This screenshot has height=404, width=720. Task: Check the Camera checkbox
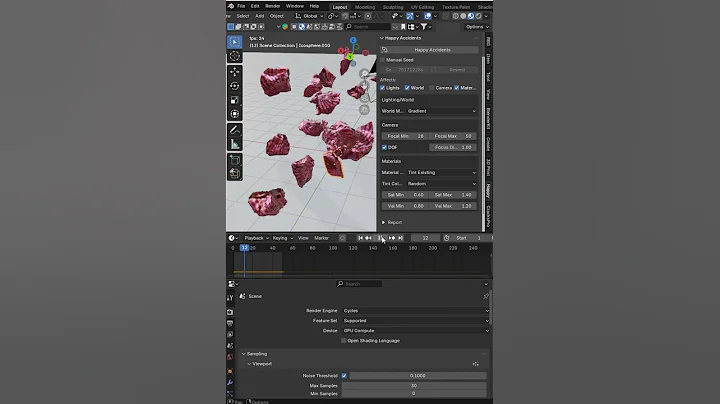click(432, 88)
